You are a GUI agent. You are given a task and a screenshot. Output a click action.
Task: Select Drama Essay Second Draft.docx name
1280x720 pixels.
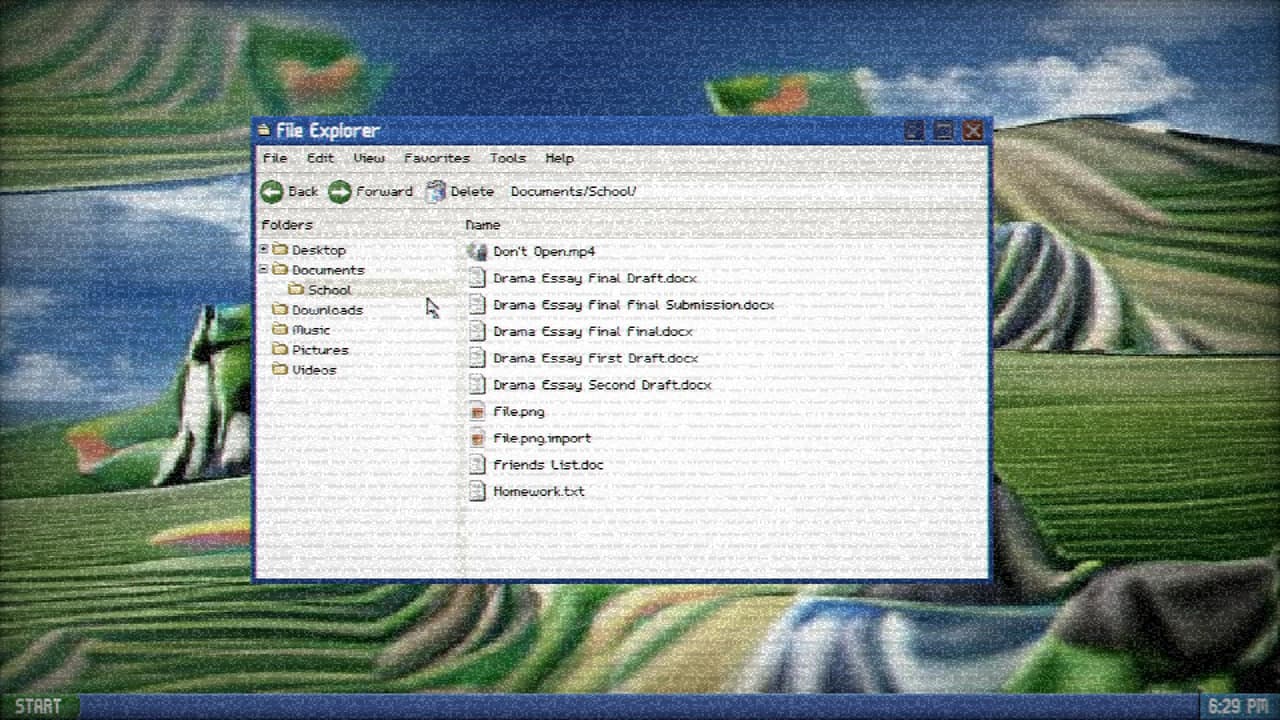(603, 385)
